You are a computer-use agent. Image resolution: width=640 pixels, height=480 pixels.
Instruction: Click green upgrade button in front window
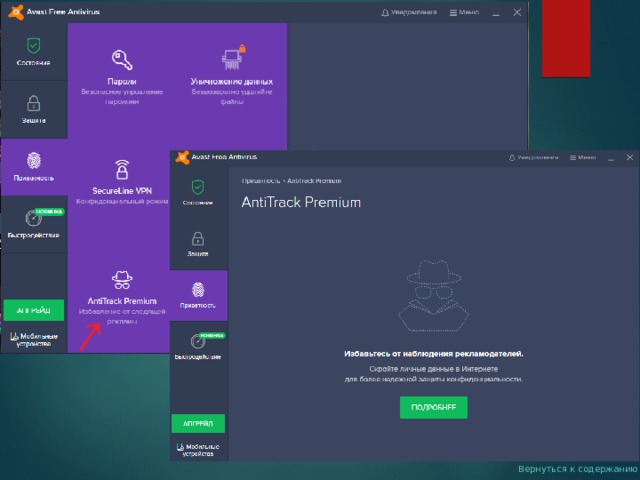[198, 423]
